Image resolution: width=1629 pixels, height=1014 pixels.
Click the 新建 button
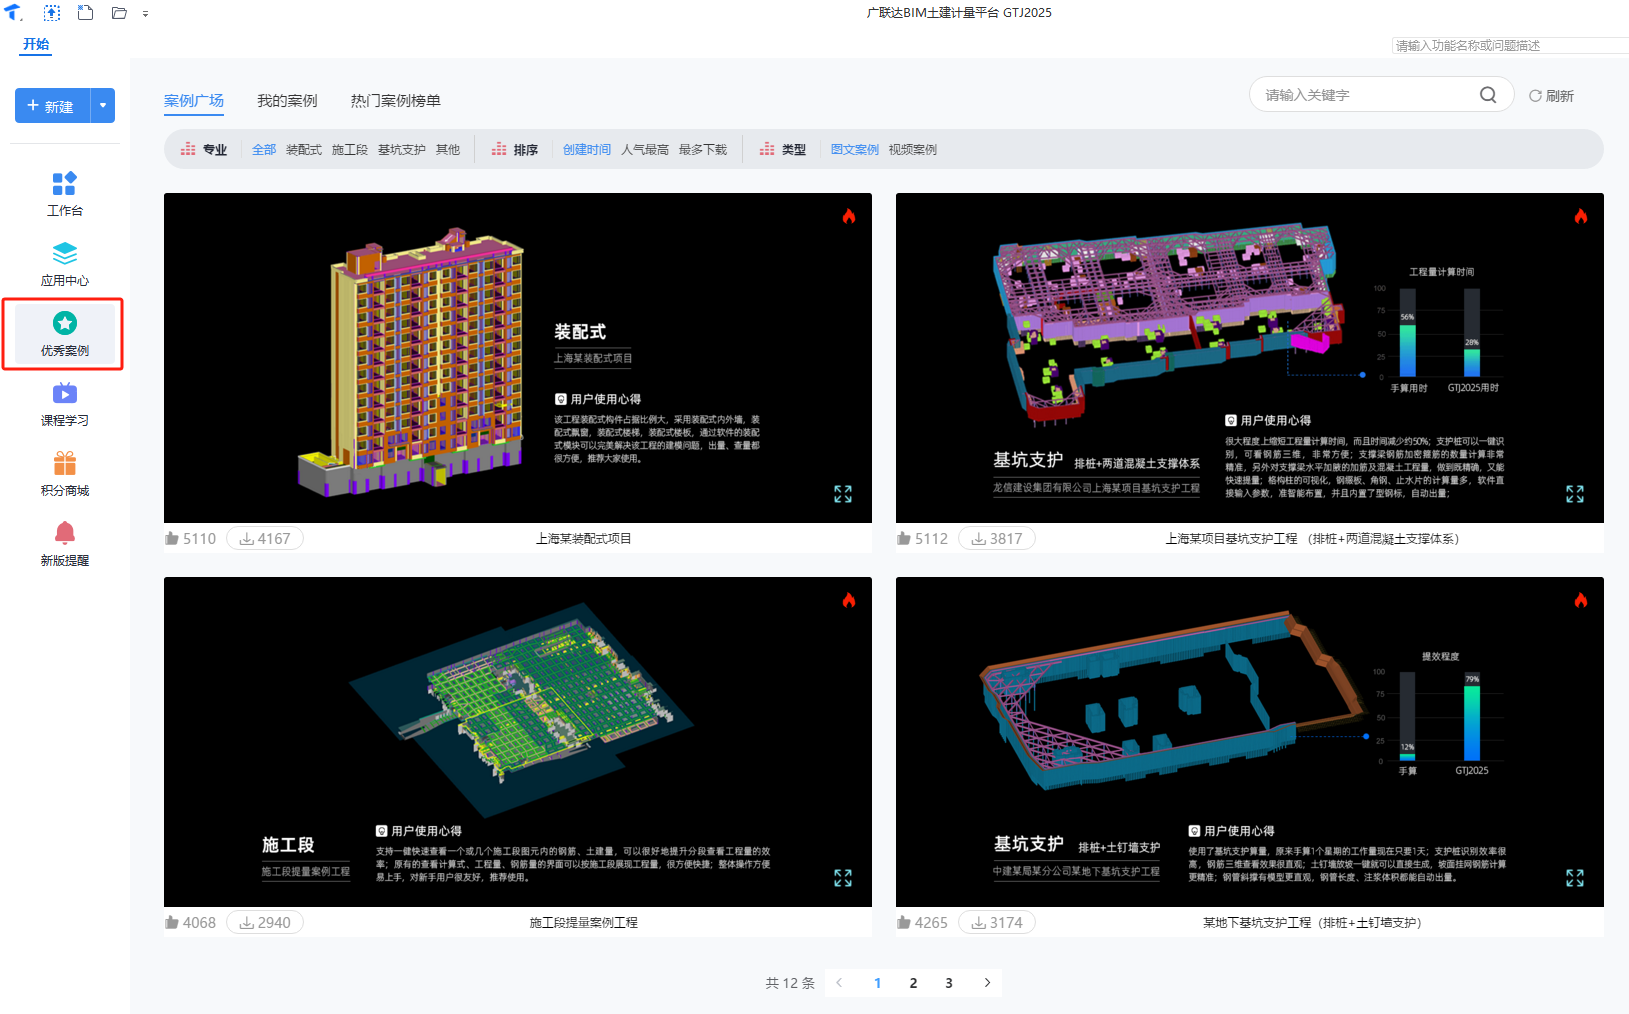[52, 106]
